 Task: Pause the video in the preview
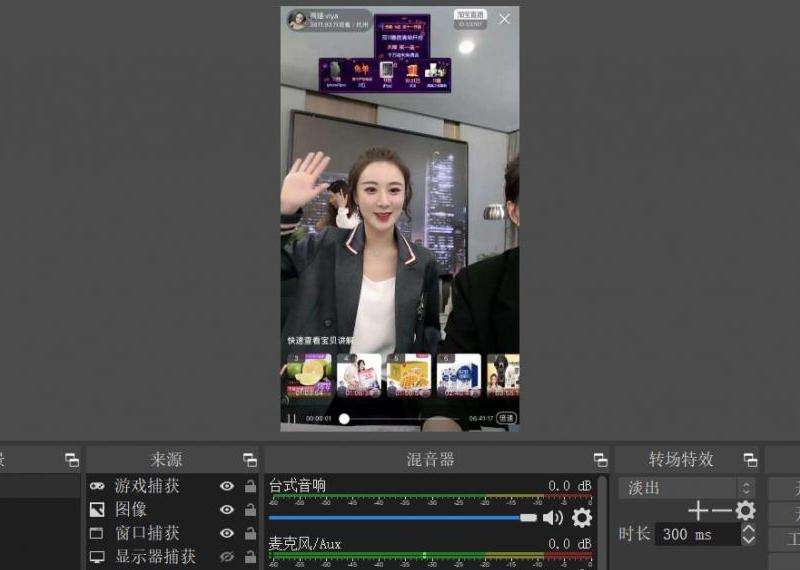point(292,418)
